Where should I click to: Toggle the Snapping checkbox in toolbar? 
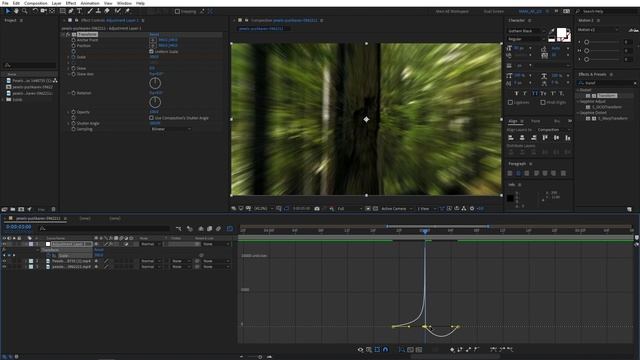coord(177,11)
